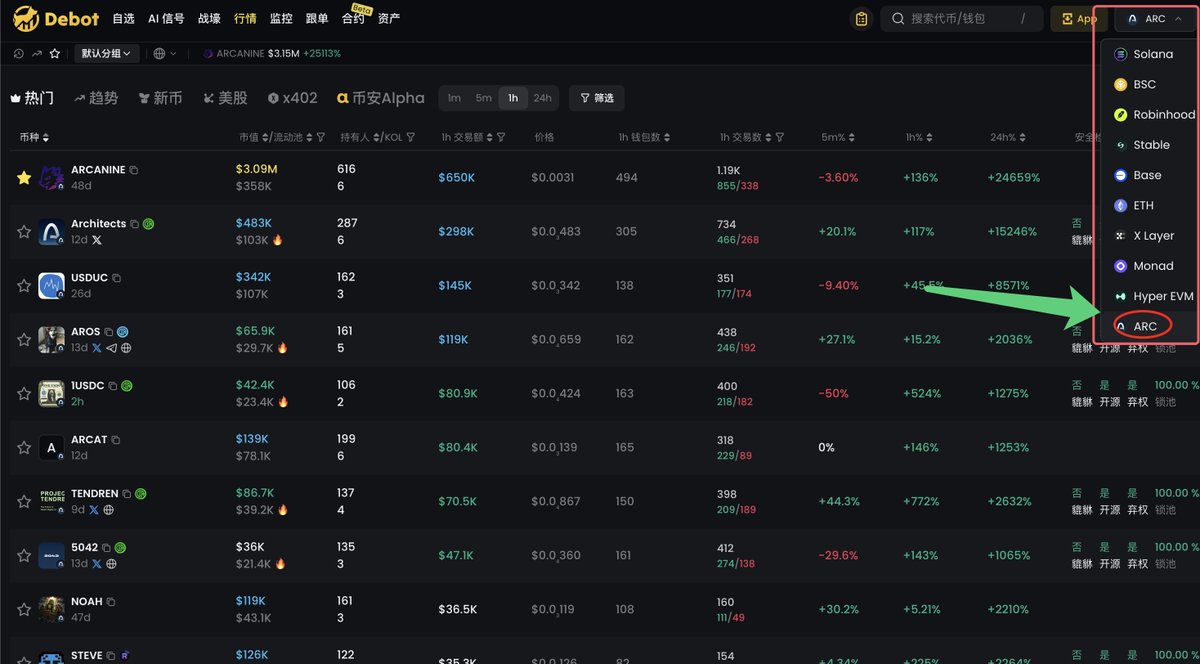Filter the market cap/liquidity column
1200x664 pixels.
[x=320, y=137]
